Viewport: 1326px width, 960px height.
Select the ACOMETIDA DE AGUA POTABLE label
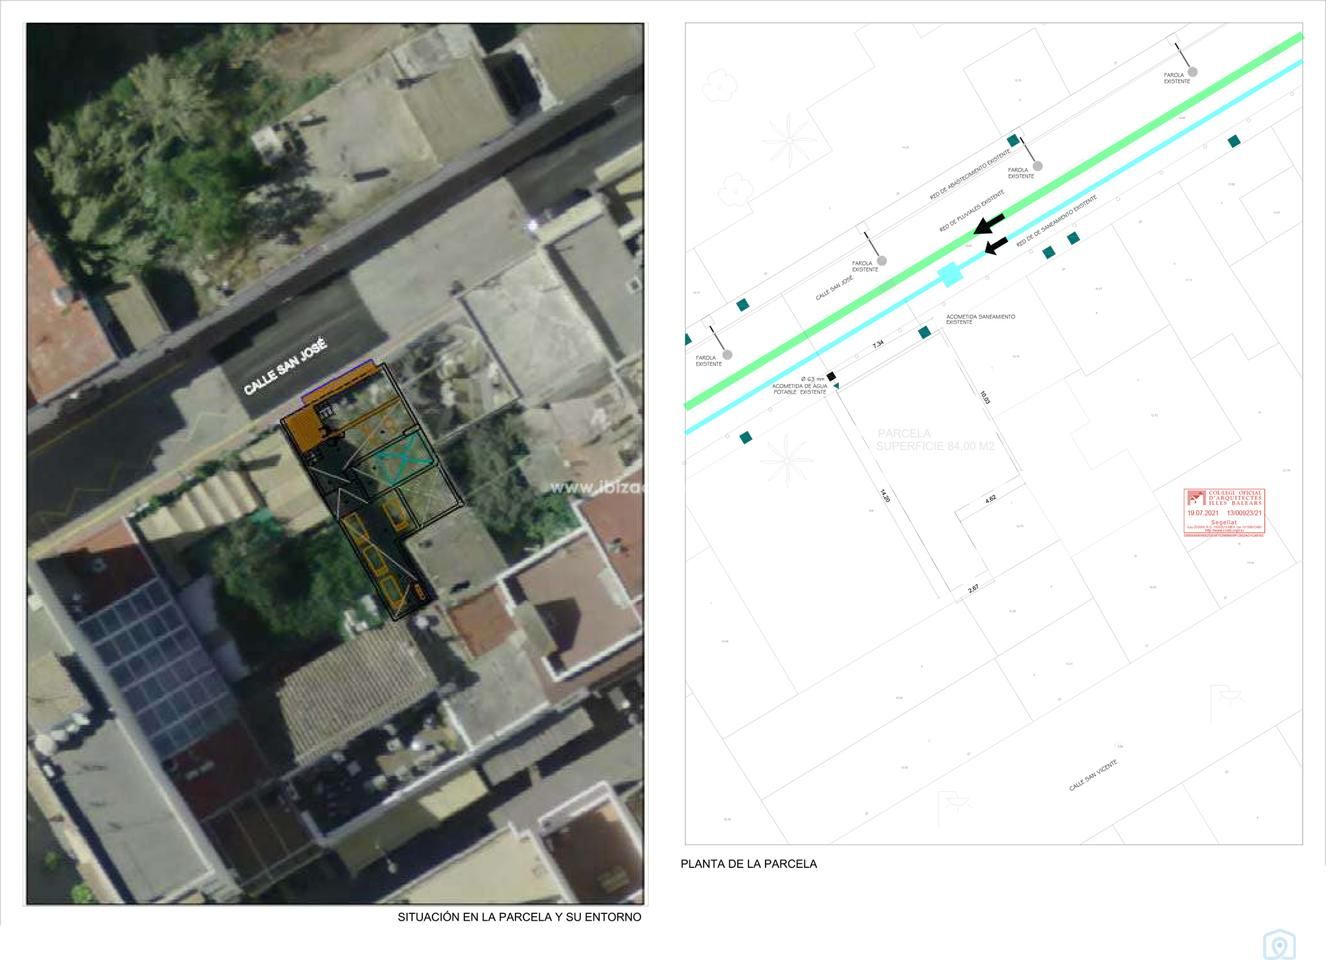(x=799, y=388)
